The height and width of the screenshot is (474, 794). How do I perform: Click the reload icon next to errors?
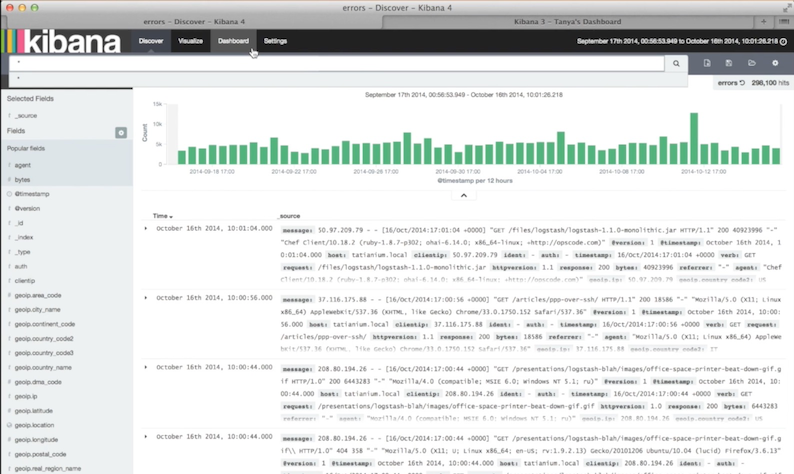pyautogui.click(x=742, y=83)
